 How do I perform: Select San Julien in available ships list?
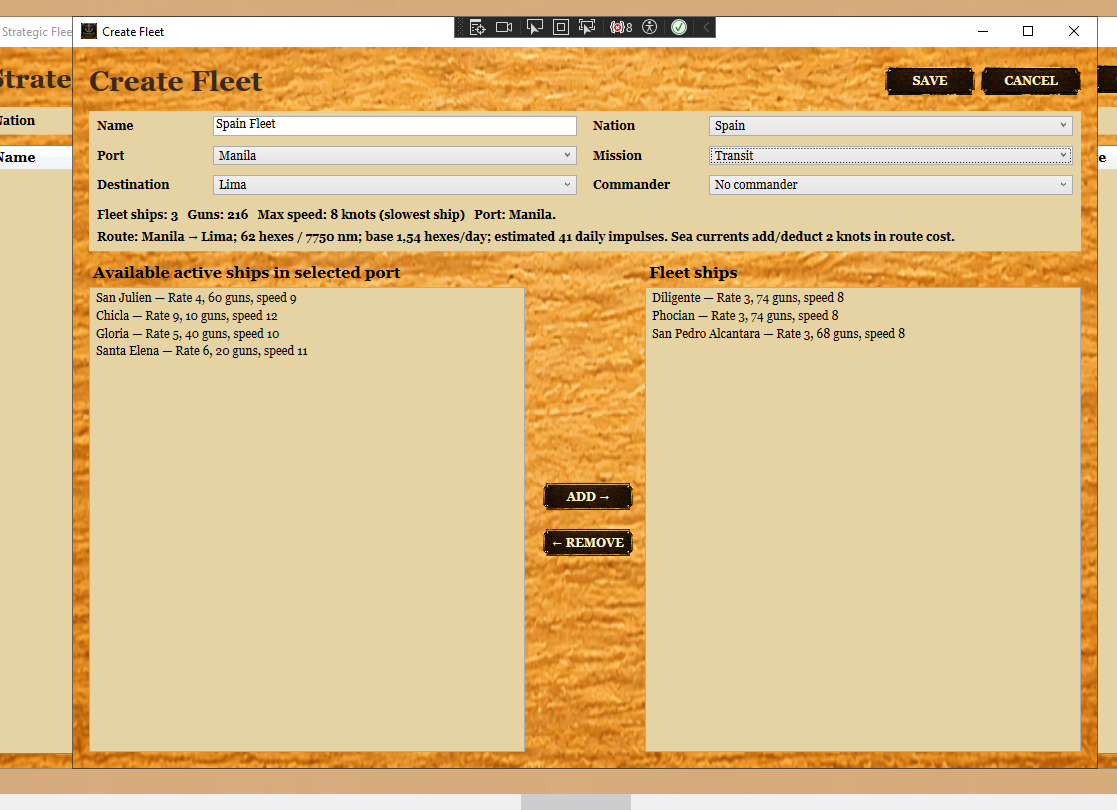pos(307,298)
